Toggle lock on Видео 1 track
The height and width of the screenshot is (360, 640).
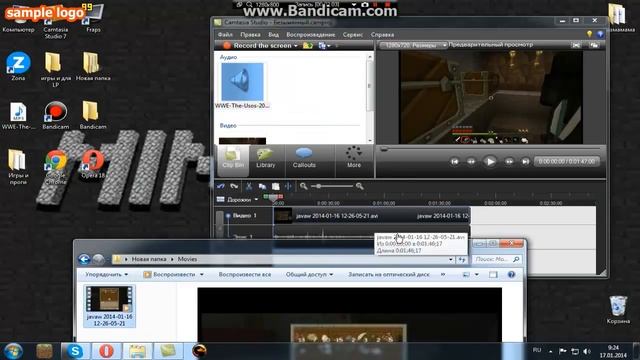[228, 216]
